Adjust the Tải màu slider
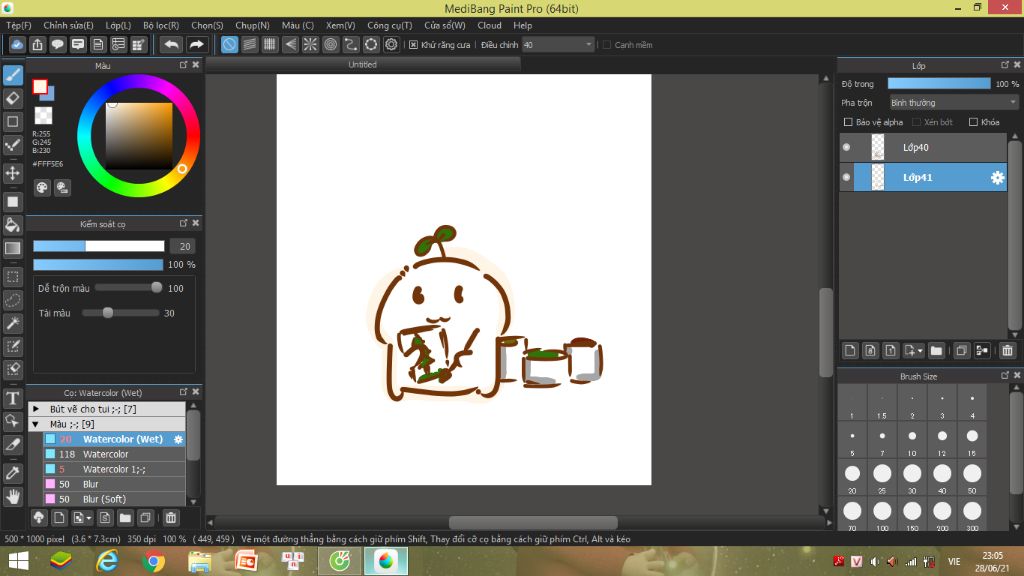Image resolution: width=1024 pixels, height=576 pixels. (x=120, y=313)
